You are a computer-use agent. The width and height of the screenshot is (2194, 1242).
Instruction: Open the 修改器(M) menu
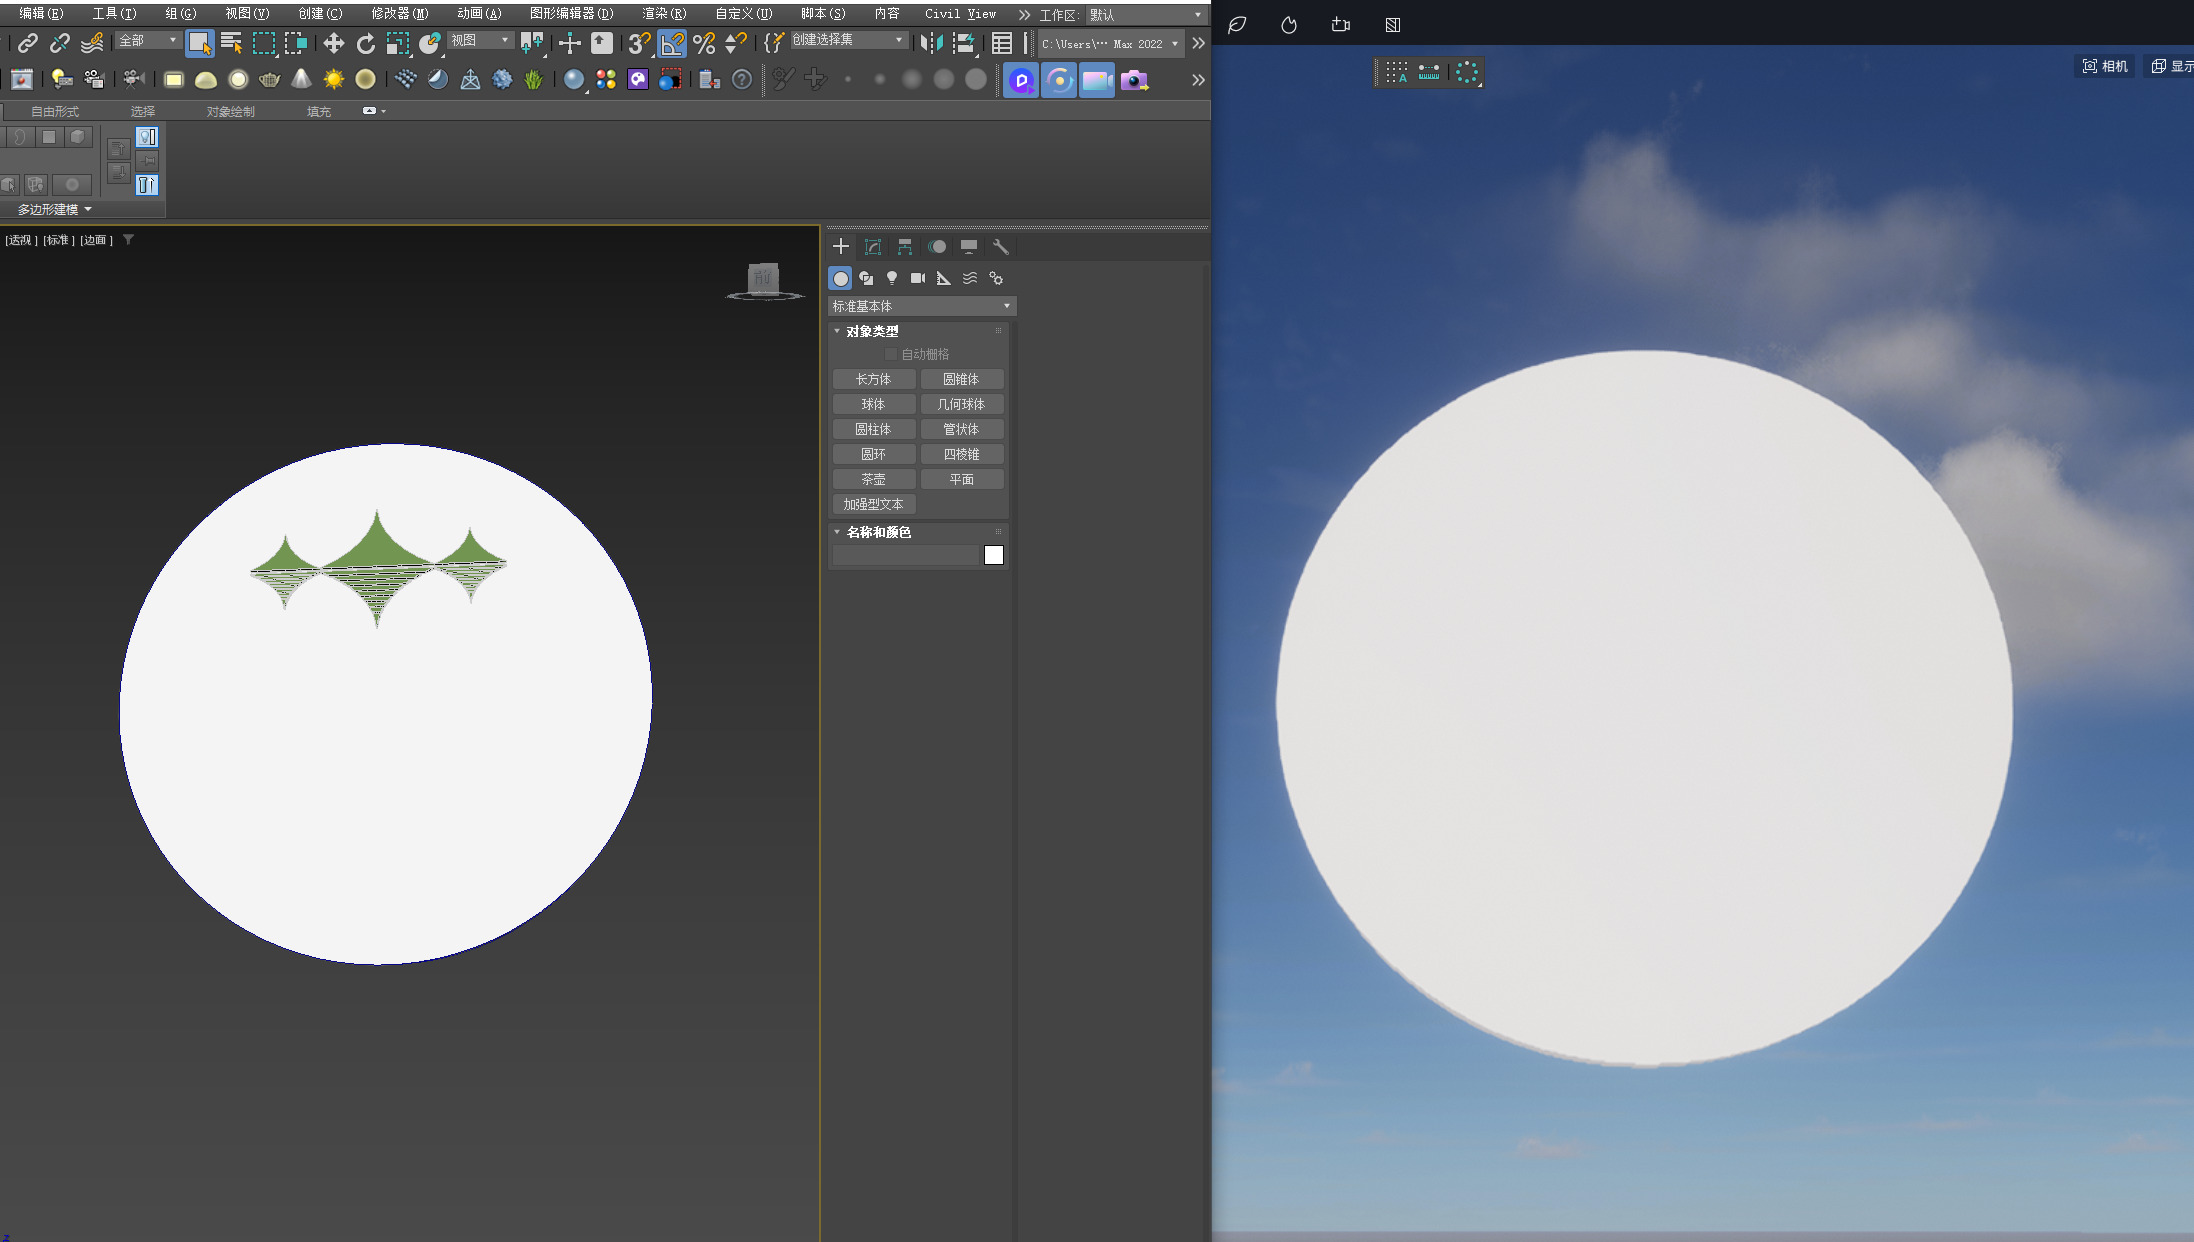pos(399,13)
